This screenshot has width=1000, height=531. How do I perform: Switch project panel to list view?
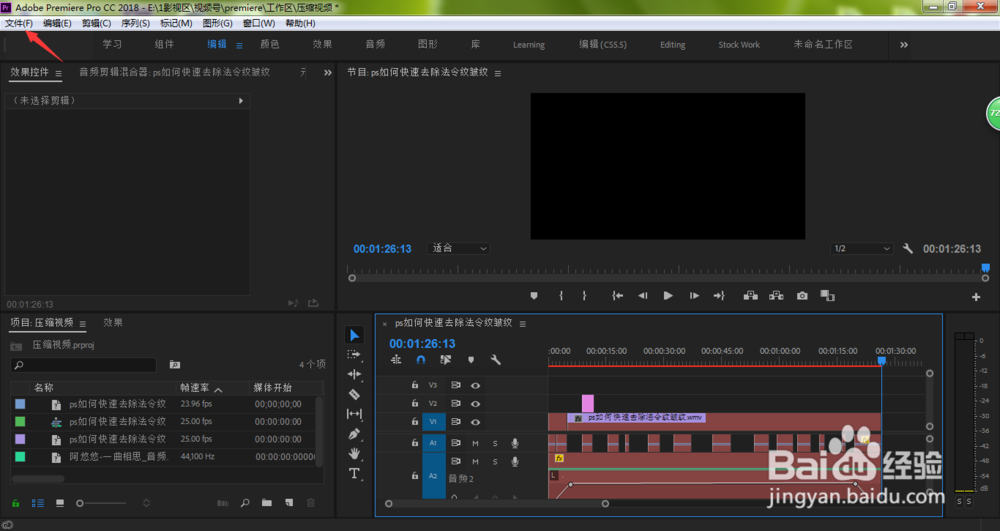(38, 503)
